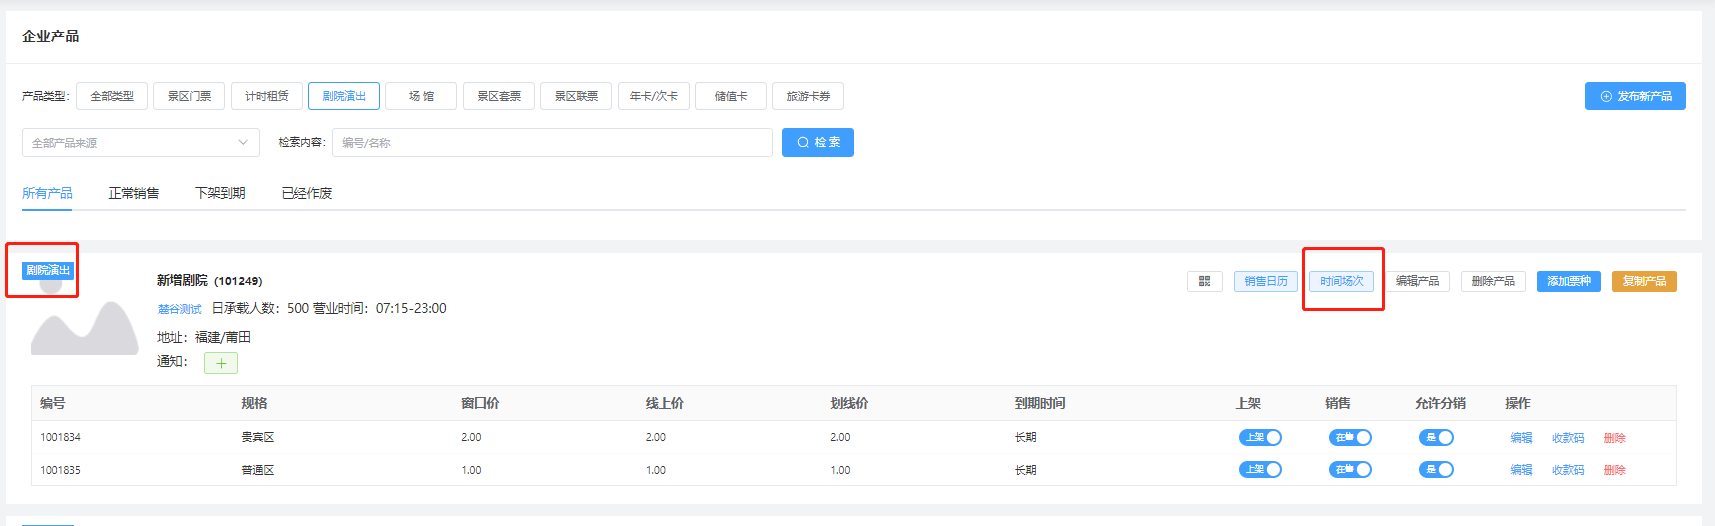Screen dimensions: 1715x526
Task: Click 收款码 link for item 1001834
Action: coord(1567,438)
